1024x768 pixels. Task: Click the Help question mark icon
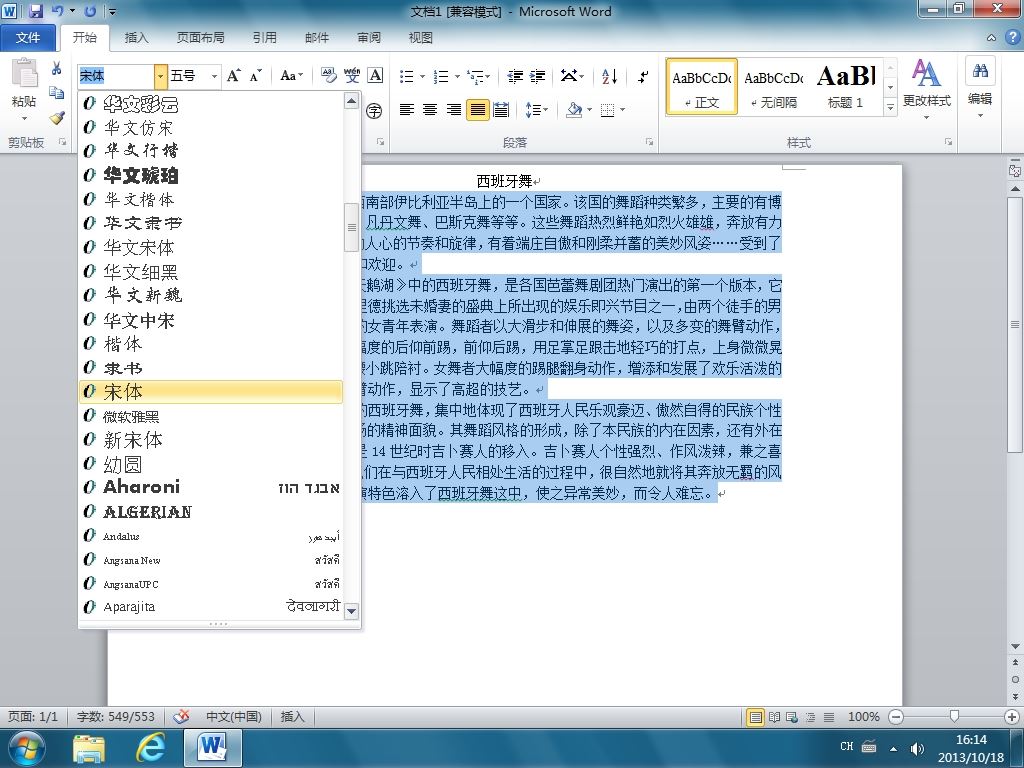[x=1012, y=37]
